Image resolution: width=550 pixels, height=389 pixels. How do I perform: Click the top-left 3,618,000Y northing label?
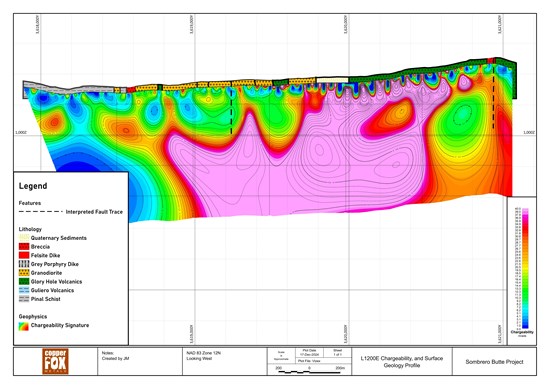[x=38, y=24]
